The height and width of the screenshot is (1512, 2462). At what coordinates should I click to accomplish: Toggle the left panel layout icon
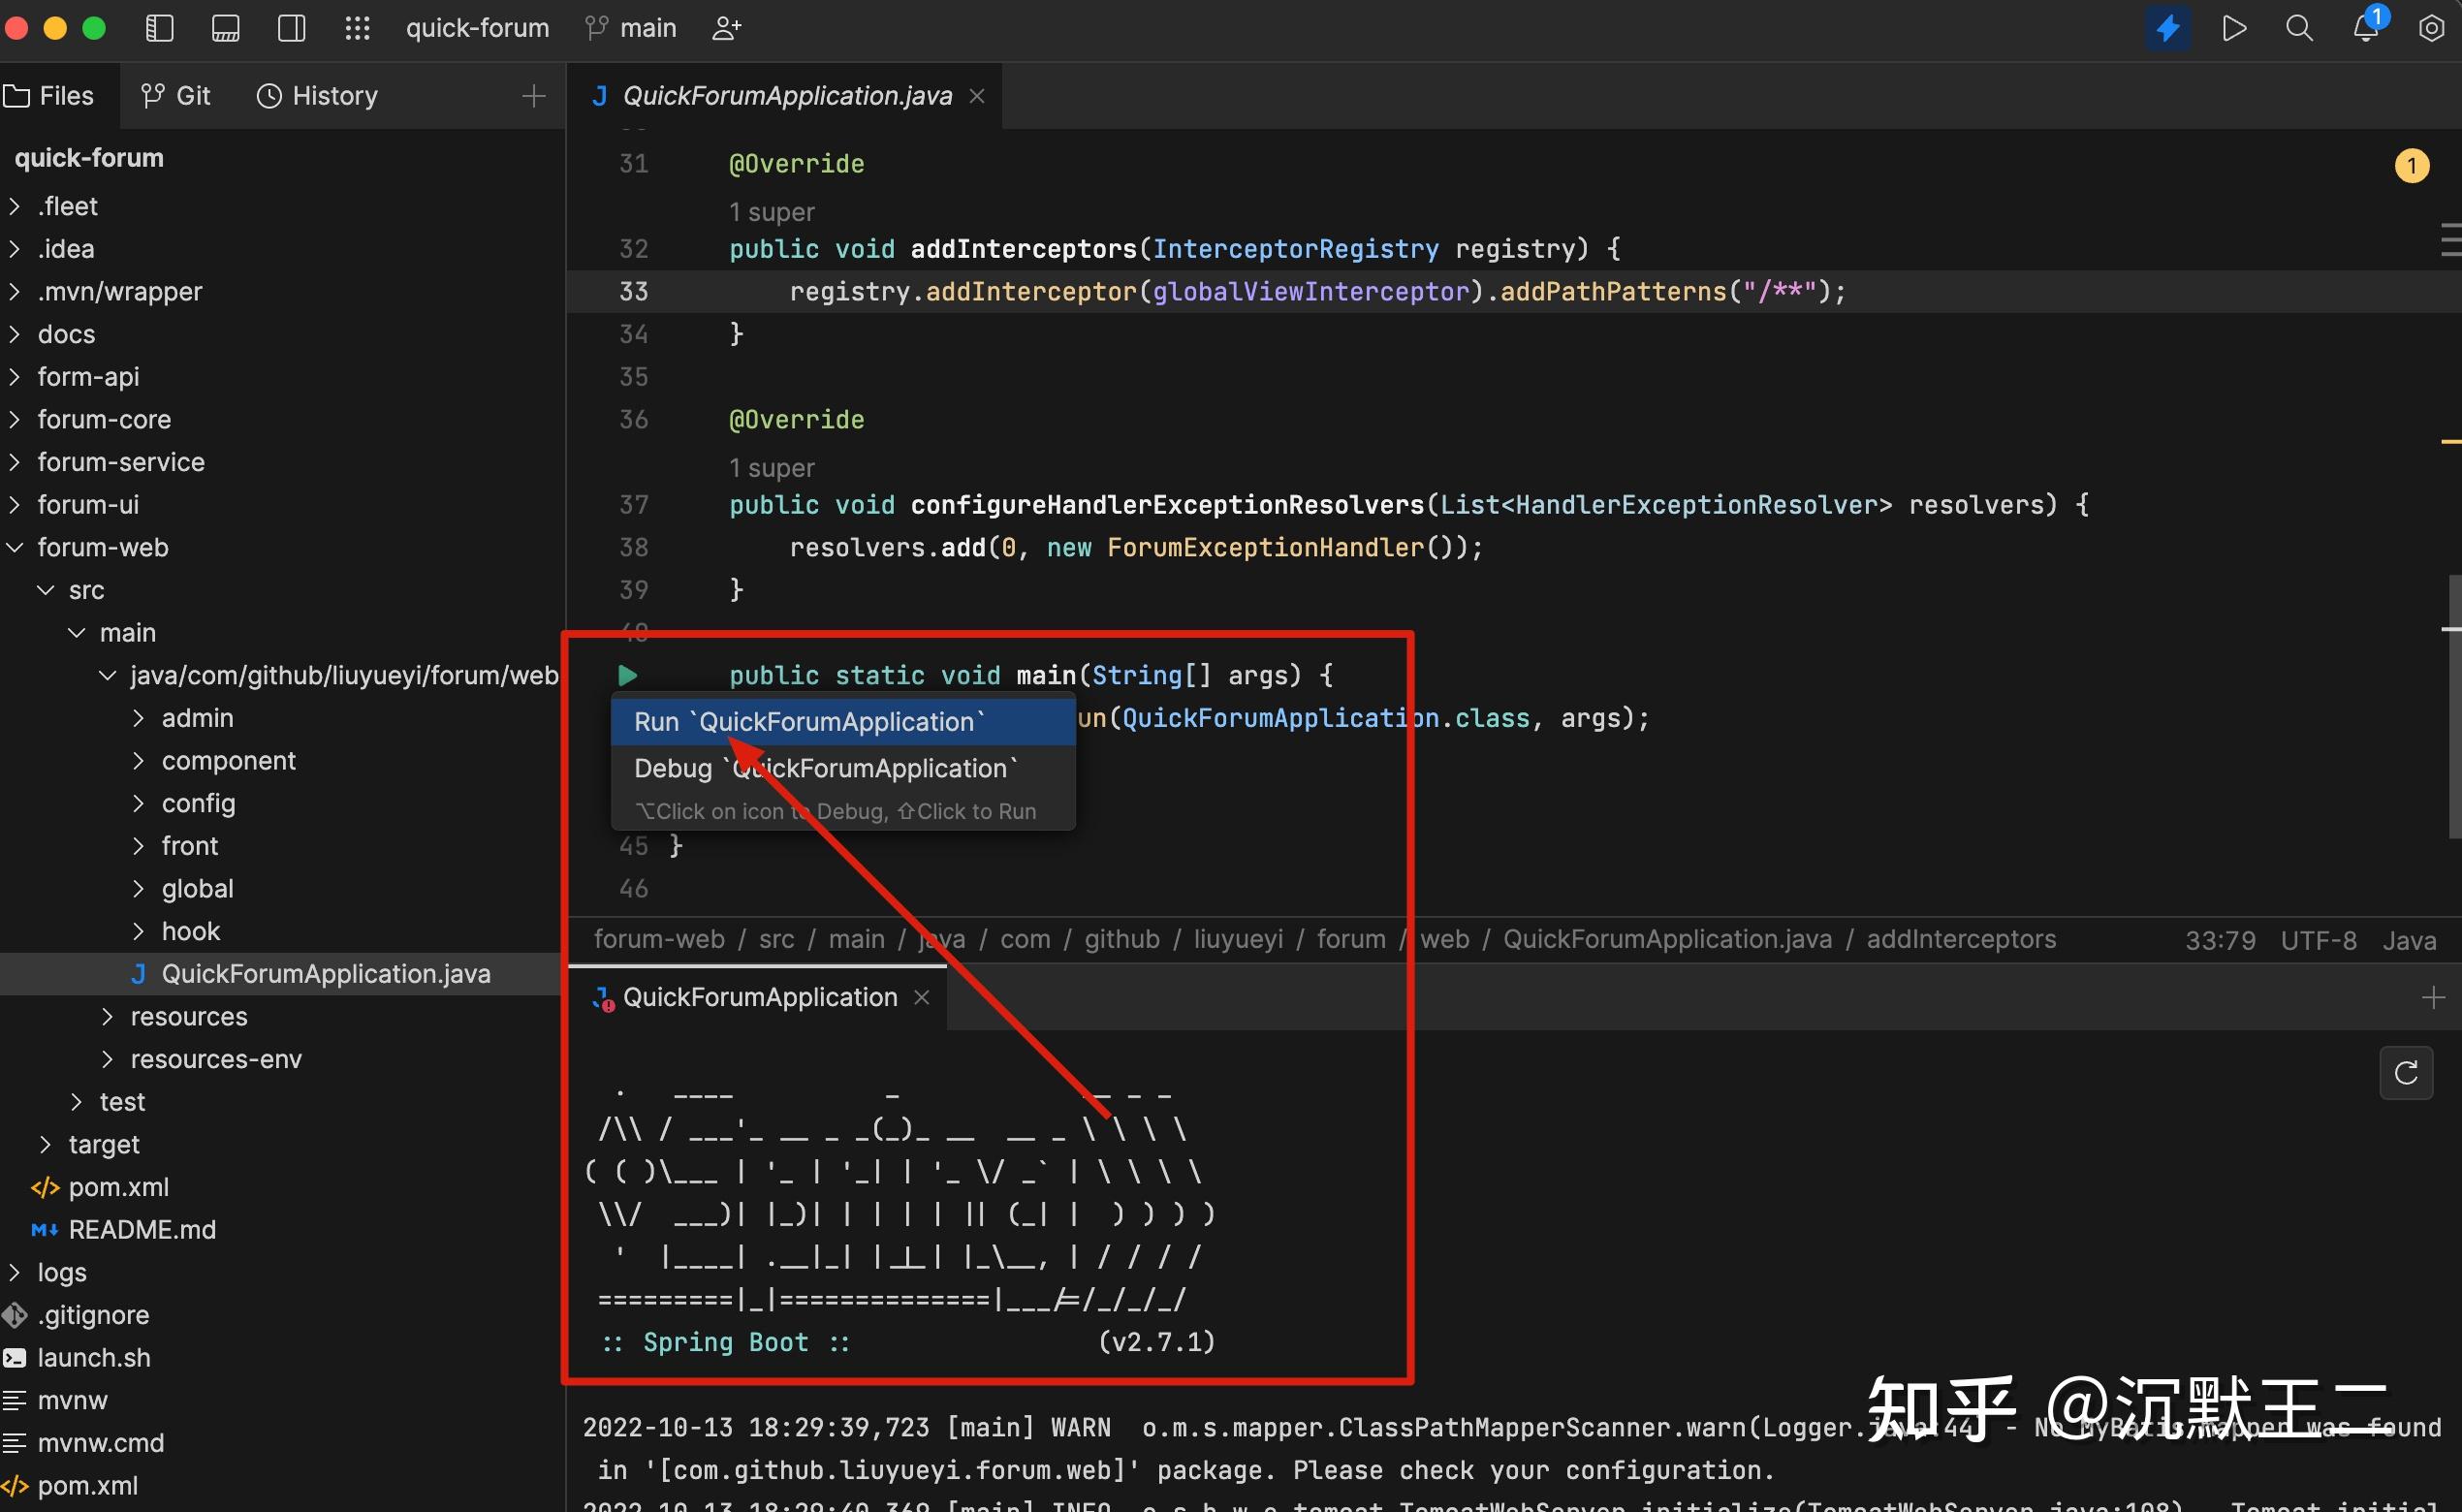(160, 28)
